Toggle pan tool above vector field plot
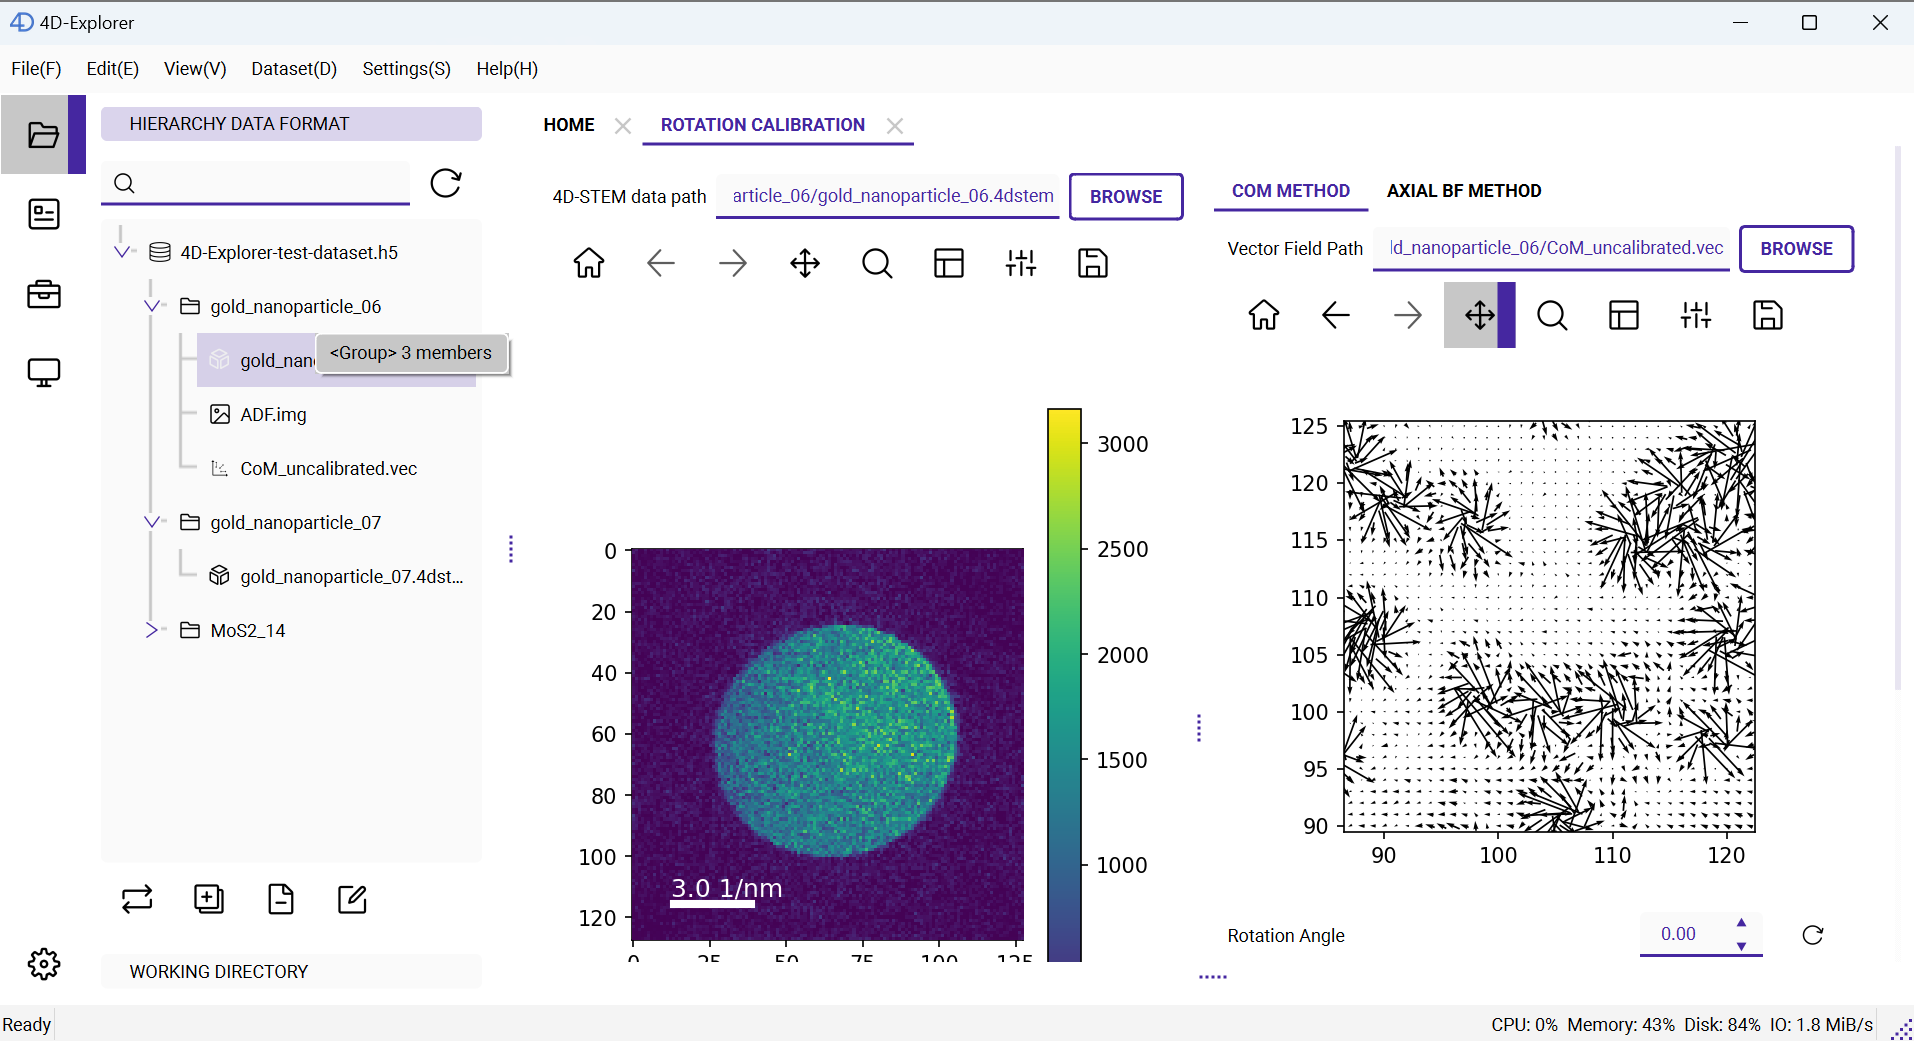The height and width of the screenshot is (1041, 1914). 1480,316
